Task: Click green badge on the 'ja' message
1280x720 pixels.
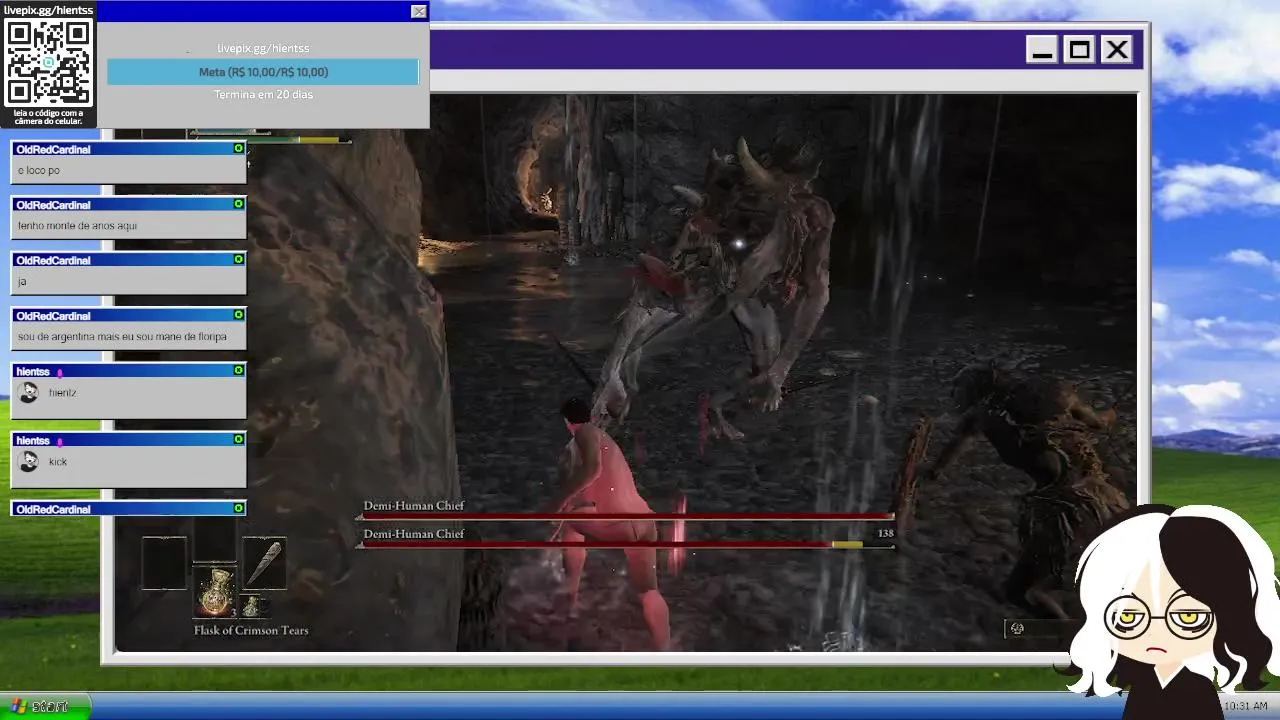Action: point(238,259)
